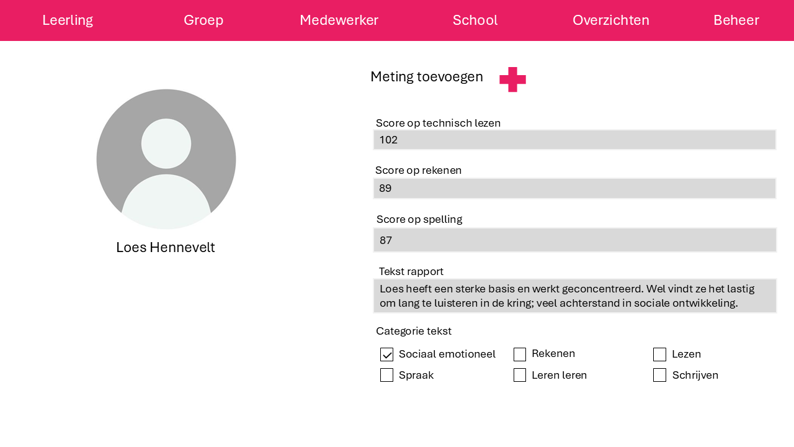Viewport: 794px width, 447px height.
Task: Check the Rekenen category checkbox
Action: pyautogui.click(x=520, y=354)
